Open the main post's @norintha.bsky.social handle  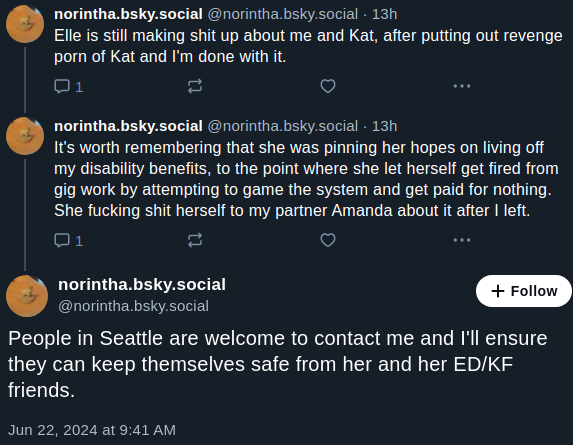pos(133,306)
